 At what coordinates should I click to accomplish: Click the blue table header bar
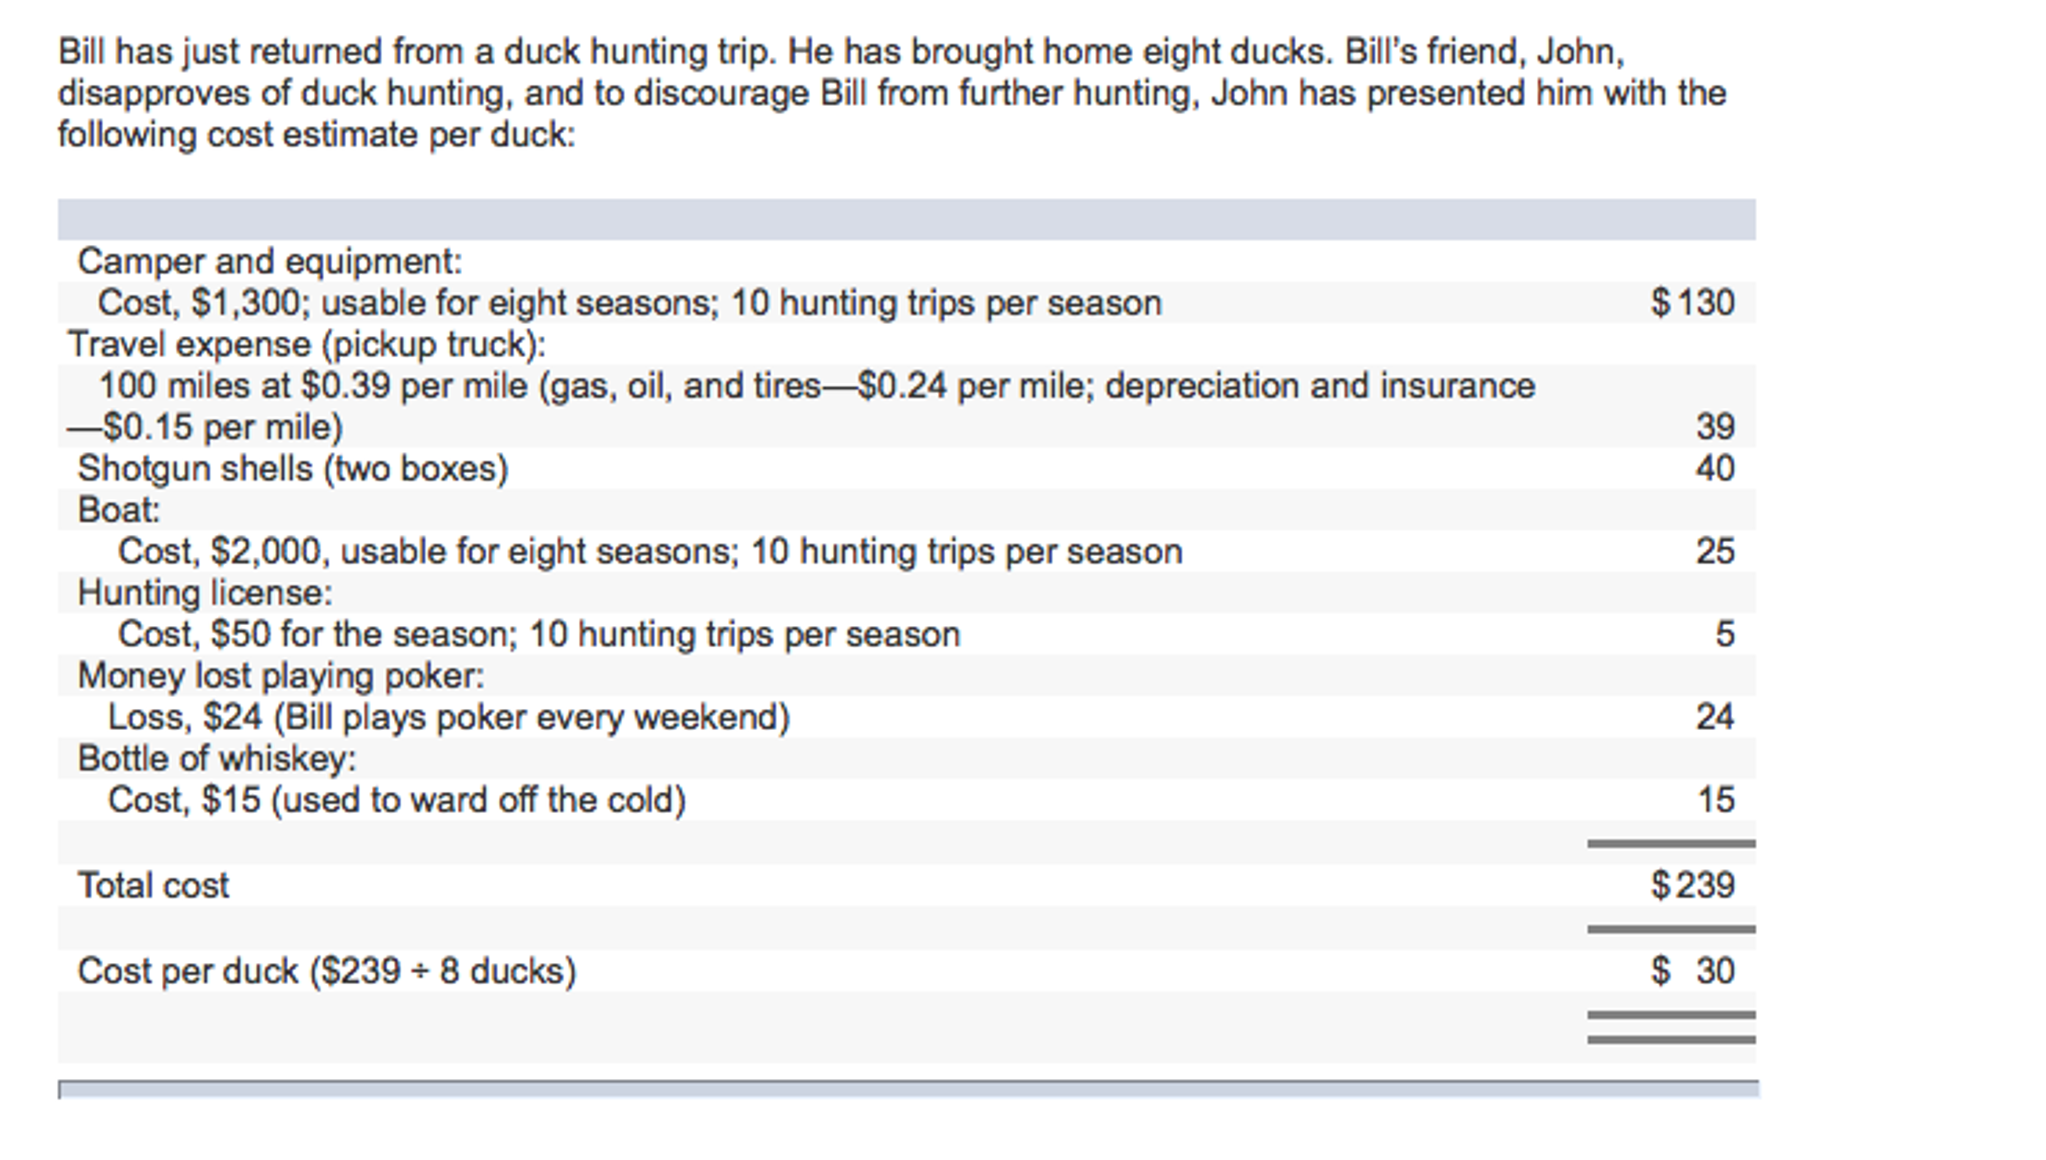point(906,219)
